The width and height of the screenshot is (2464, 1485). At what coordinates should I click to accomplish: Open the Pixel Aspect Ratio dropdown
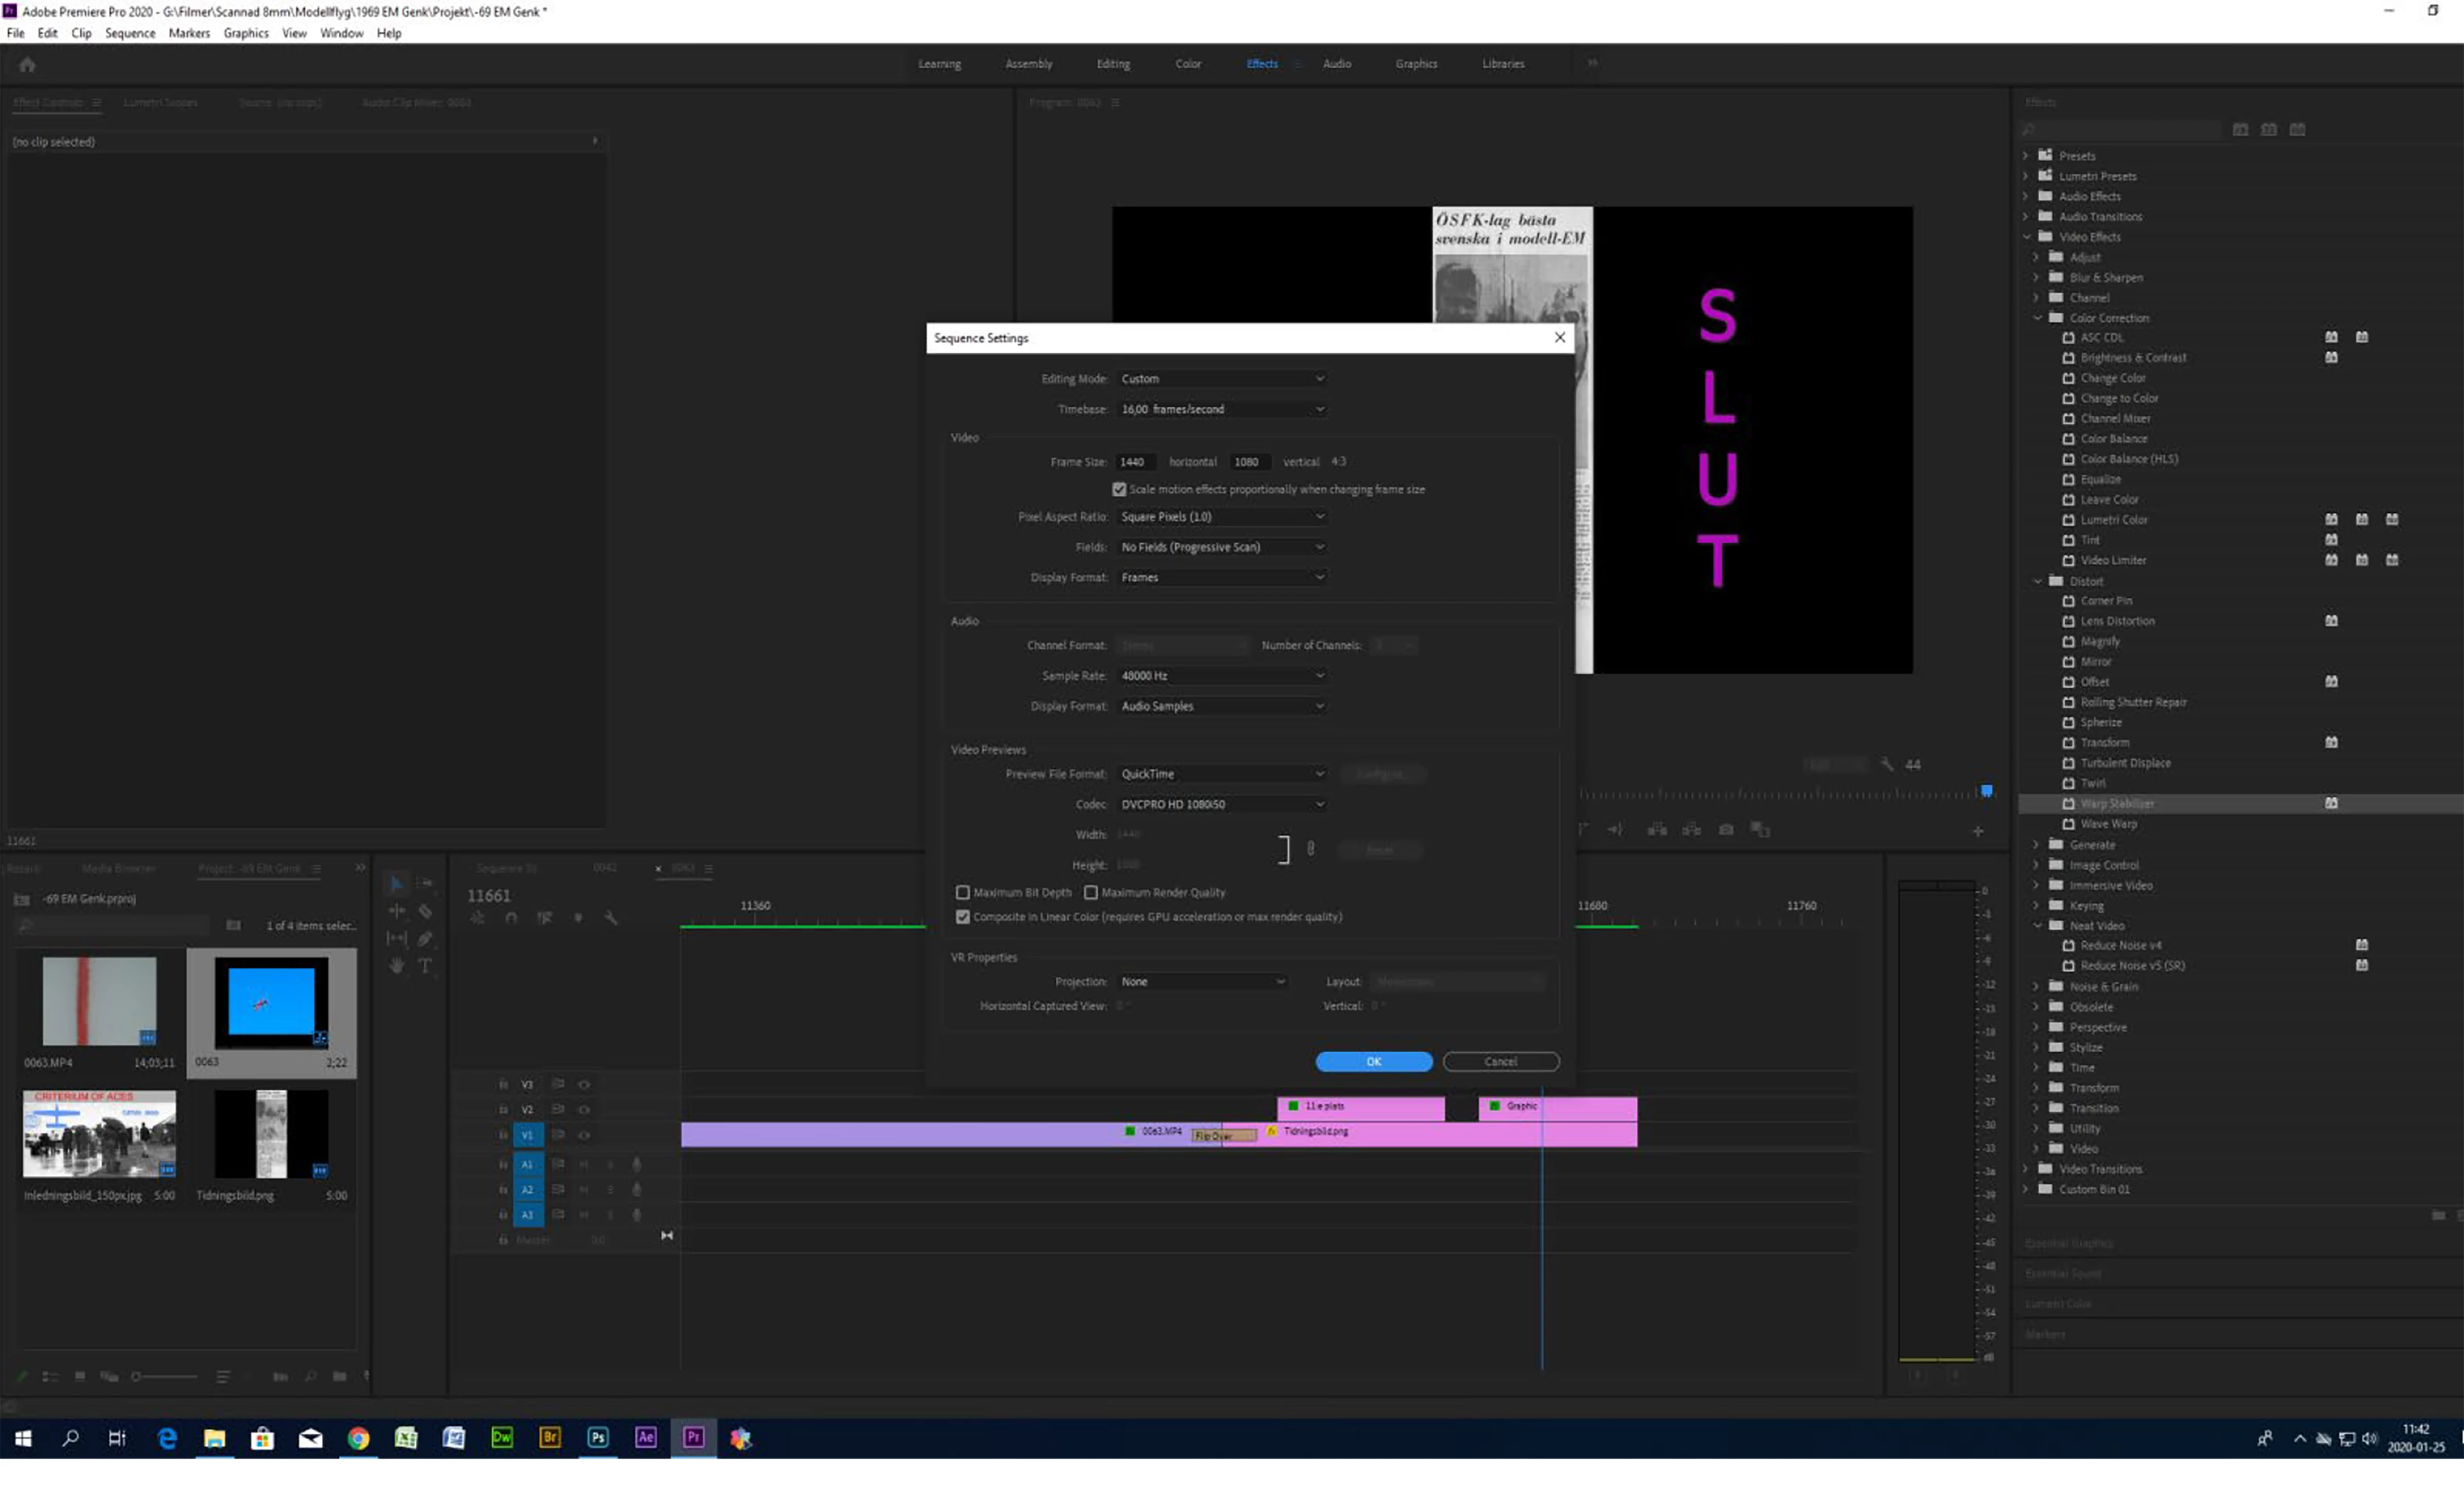(1222, 516)
